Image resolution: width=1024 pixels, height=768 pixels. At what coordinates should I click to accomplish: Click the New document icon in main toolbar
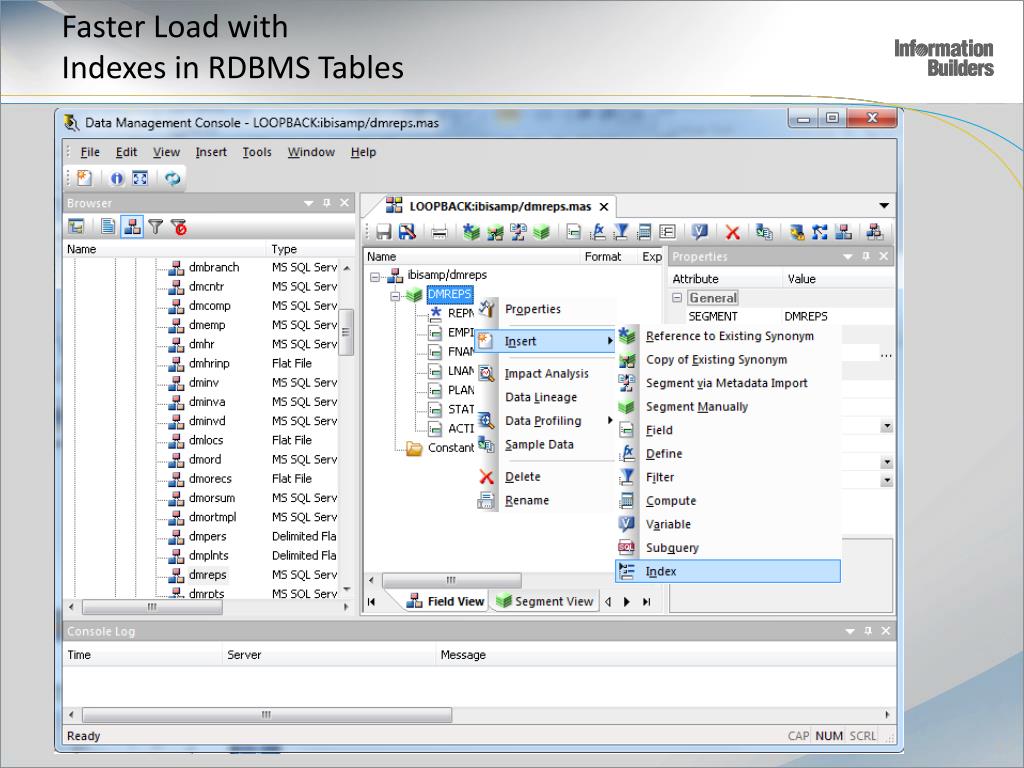click(84, 178)
